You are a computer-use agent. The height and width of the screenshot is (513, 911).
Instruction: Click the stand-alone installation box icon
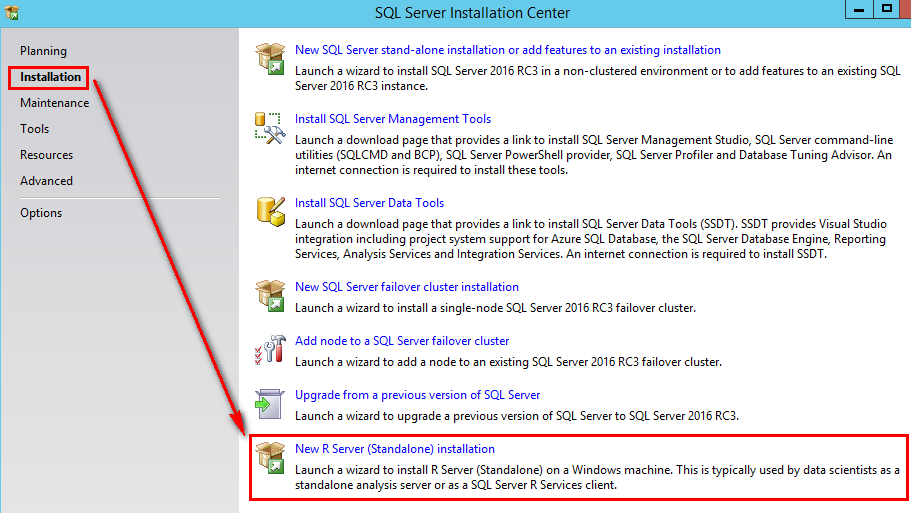pos(270,59)
